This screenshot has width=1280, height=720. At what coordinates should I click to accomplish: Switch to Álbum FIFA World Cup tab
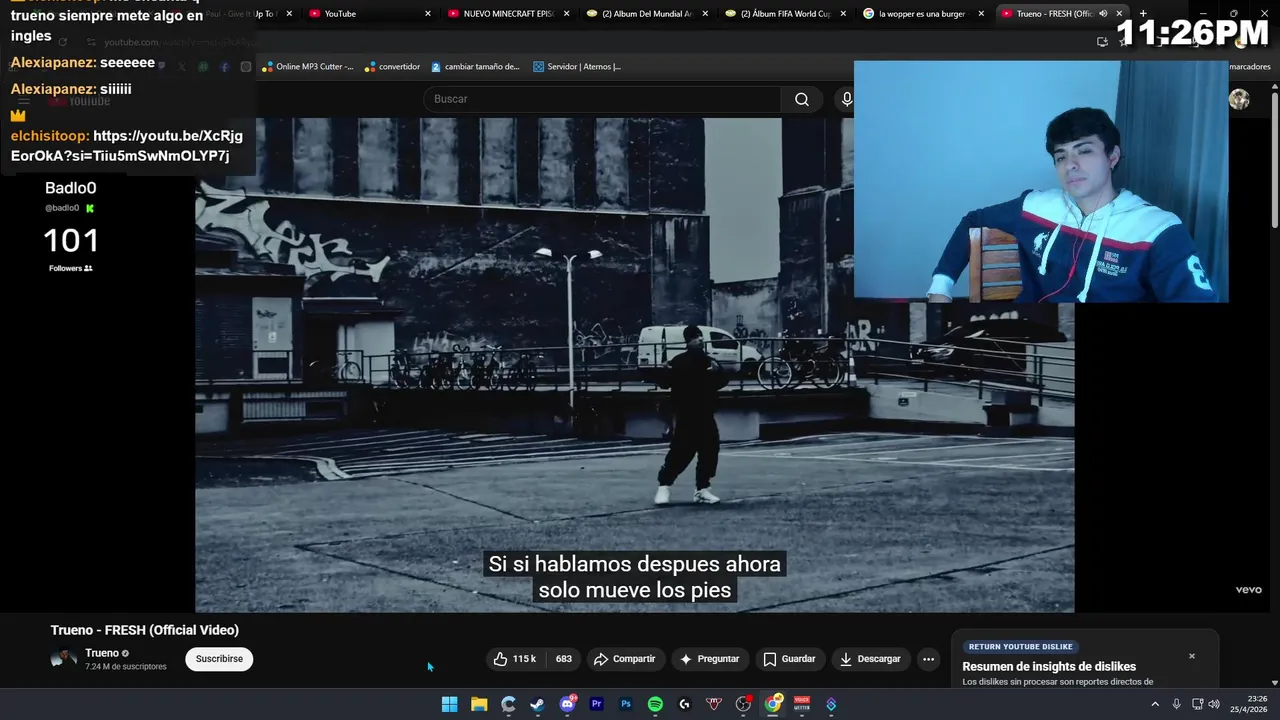tap(784, 14)
